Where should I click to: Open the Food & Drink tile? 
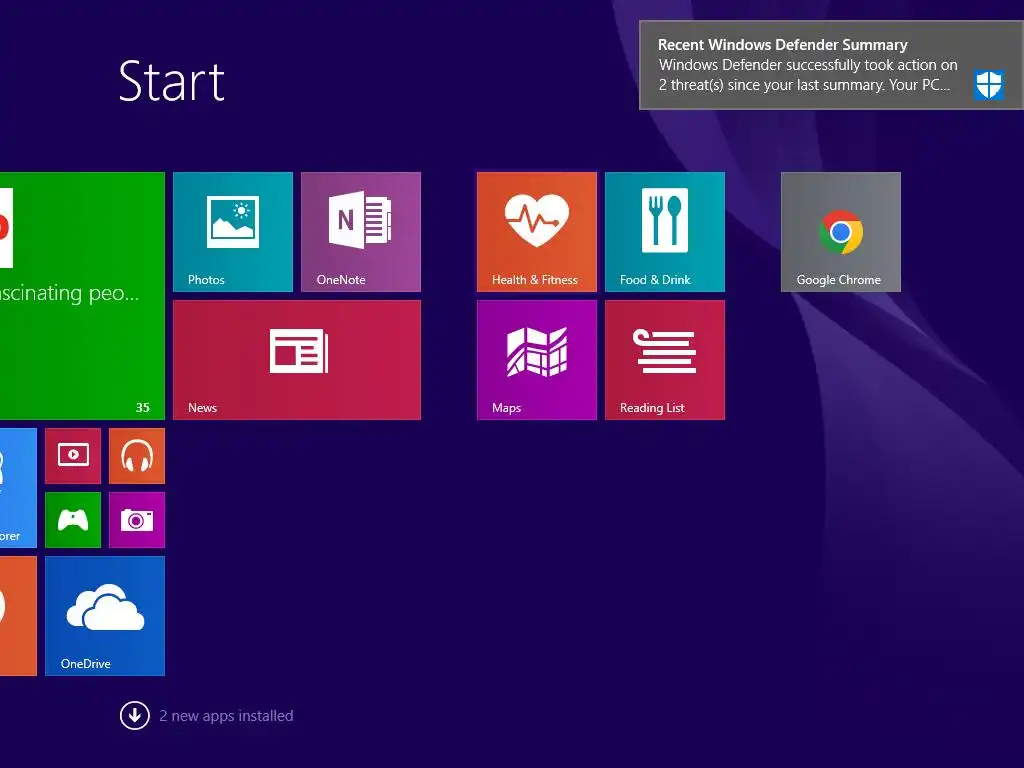664,232
